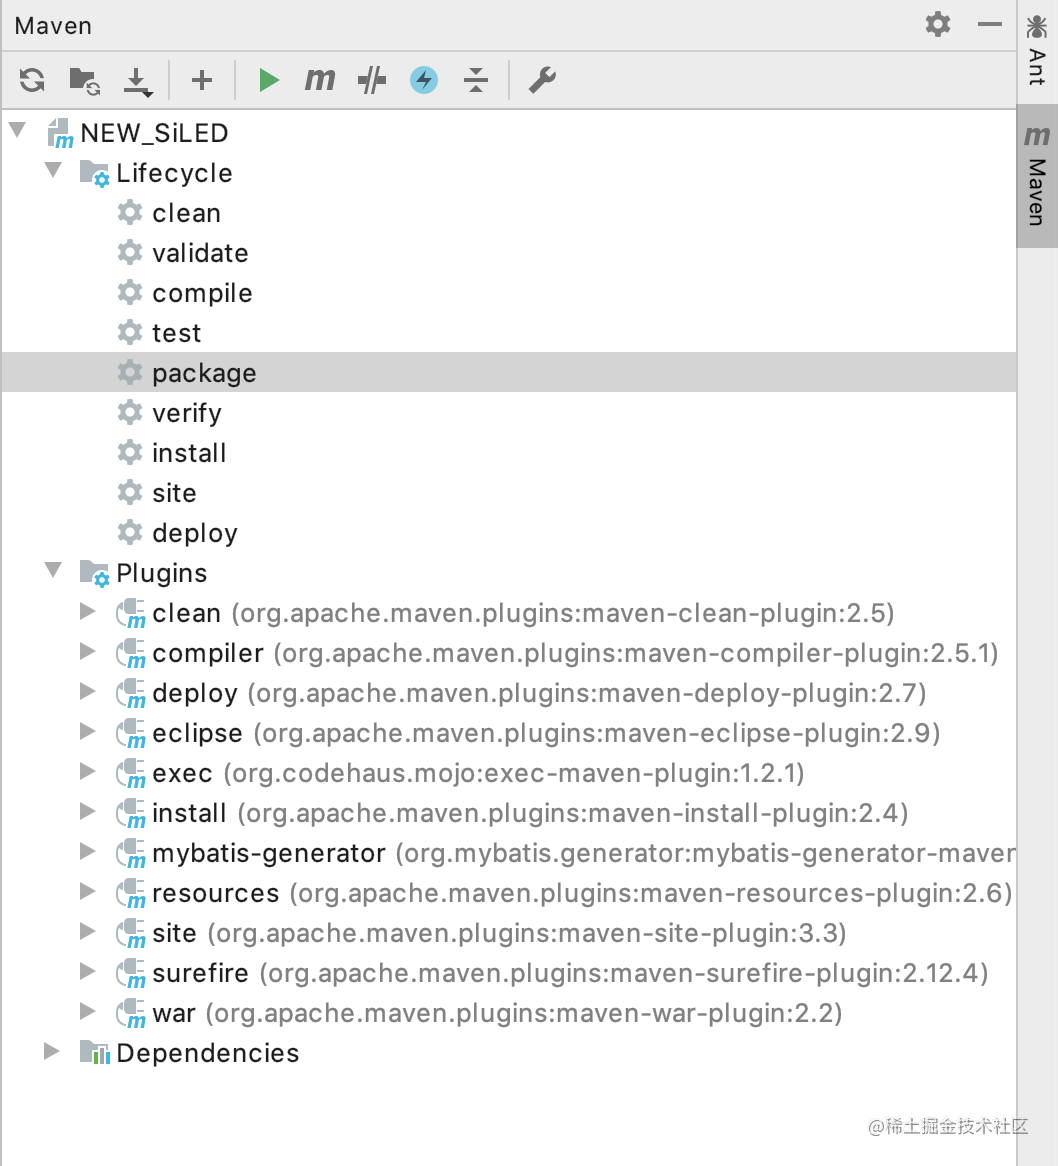Click the gear icon beside test

[130, 332]
